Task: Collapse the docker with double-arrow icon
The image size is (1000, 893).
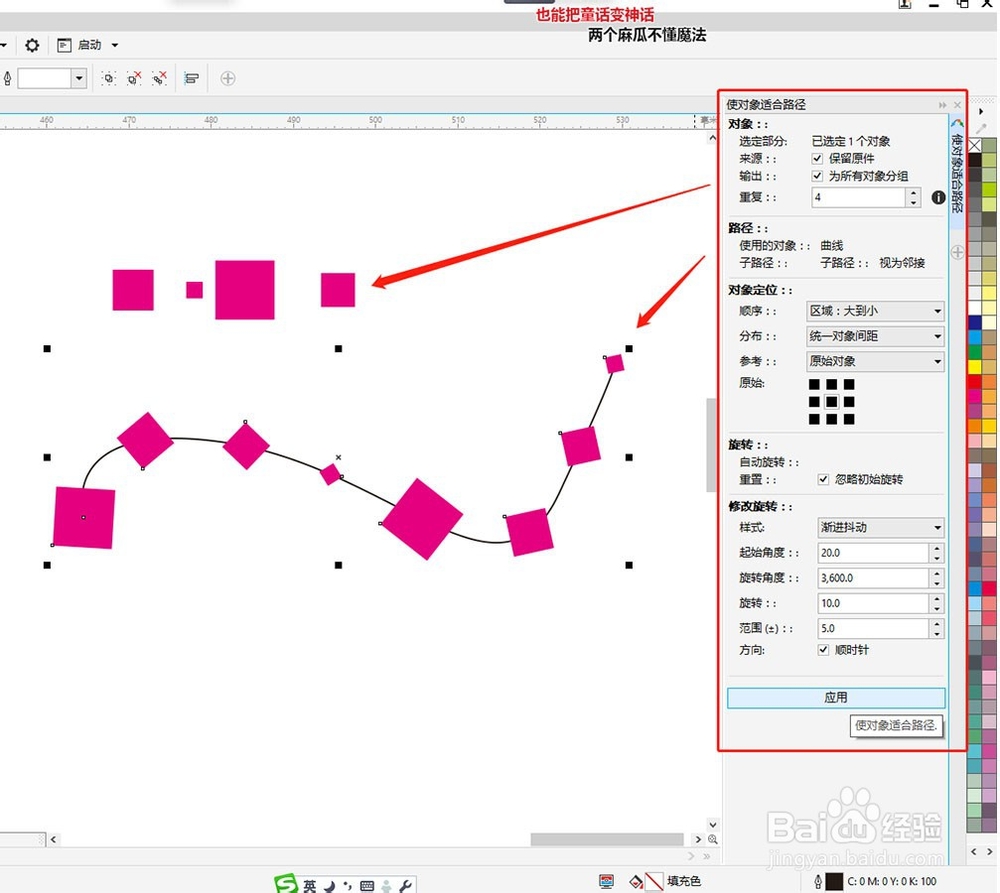Action: [943, 105]
